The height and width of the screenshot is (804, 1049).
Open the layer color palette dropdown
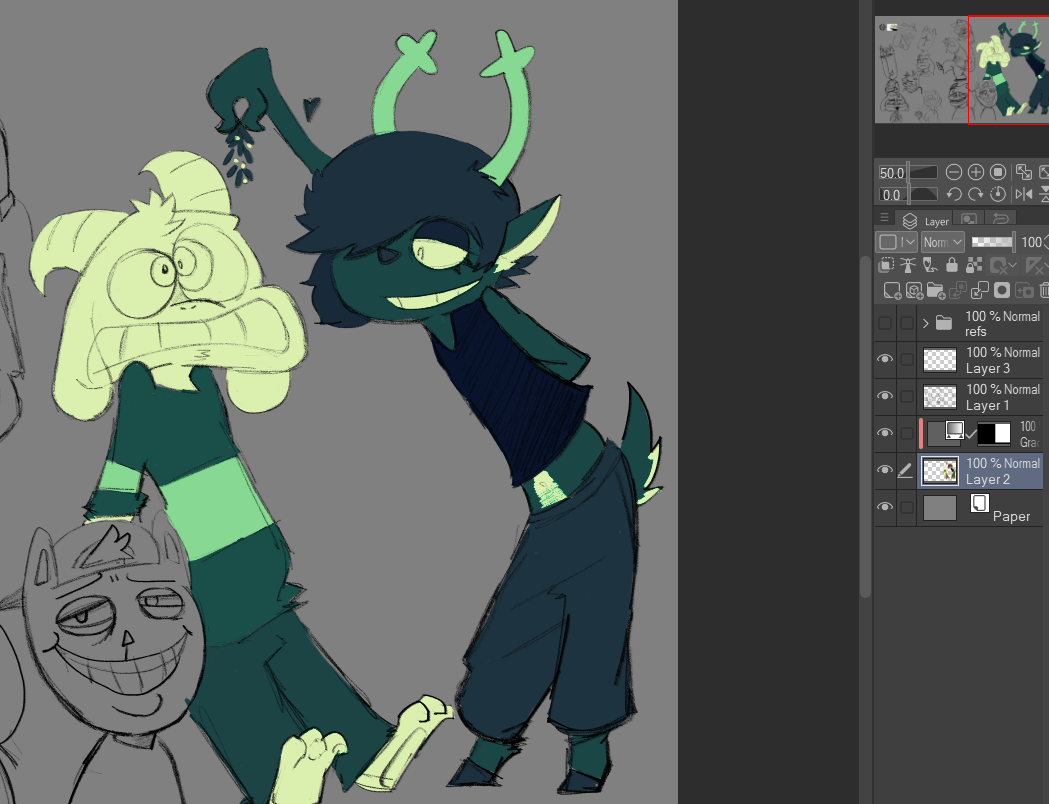click(896, 242)
